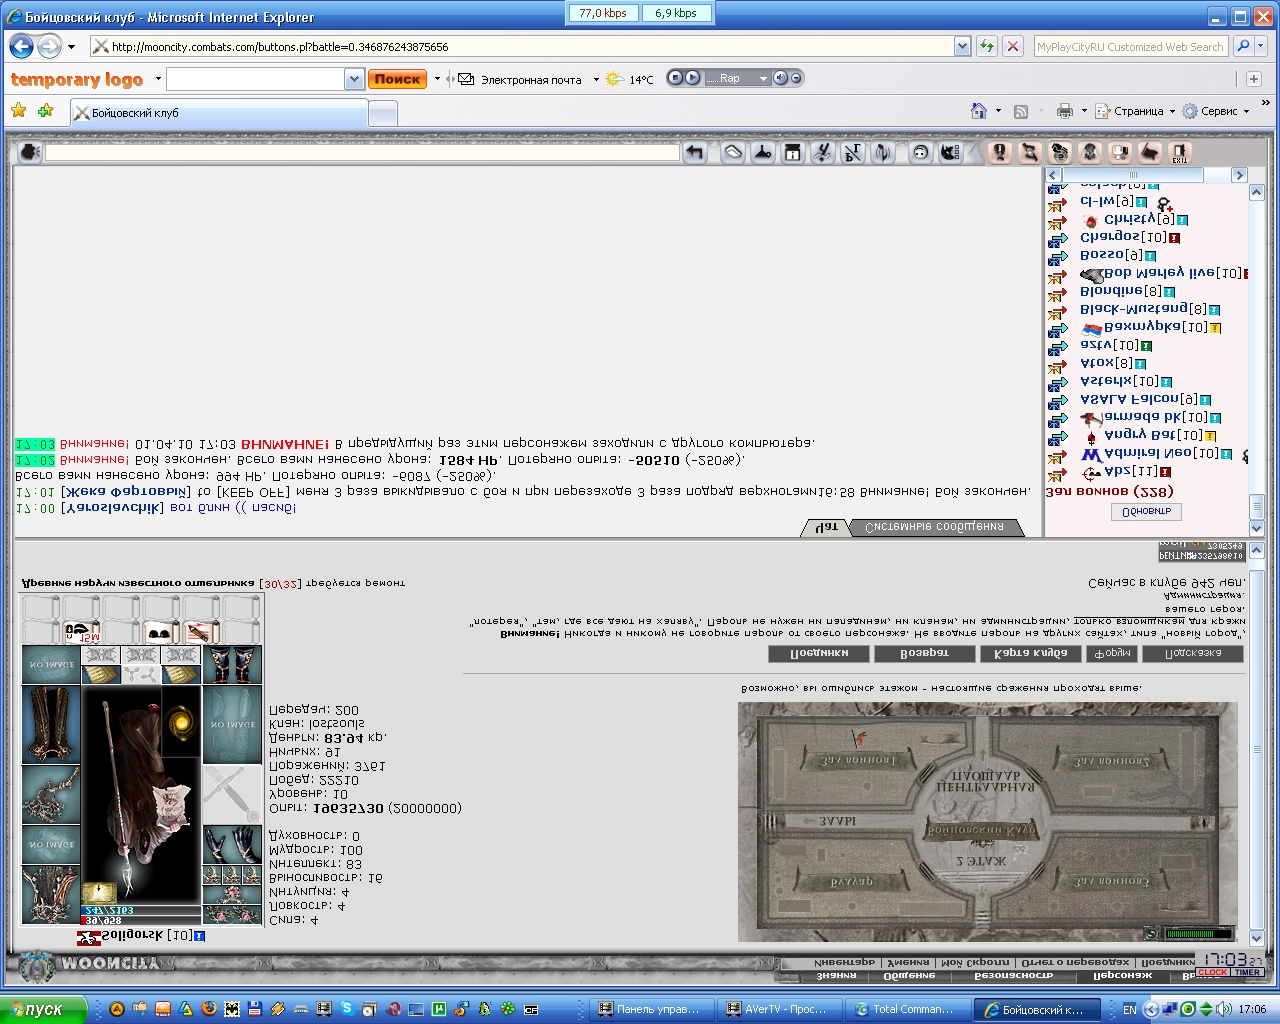Click the green progress bar below the map
The height and width of the screenshot is (1024, 1280).
tap(1198, 934)
